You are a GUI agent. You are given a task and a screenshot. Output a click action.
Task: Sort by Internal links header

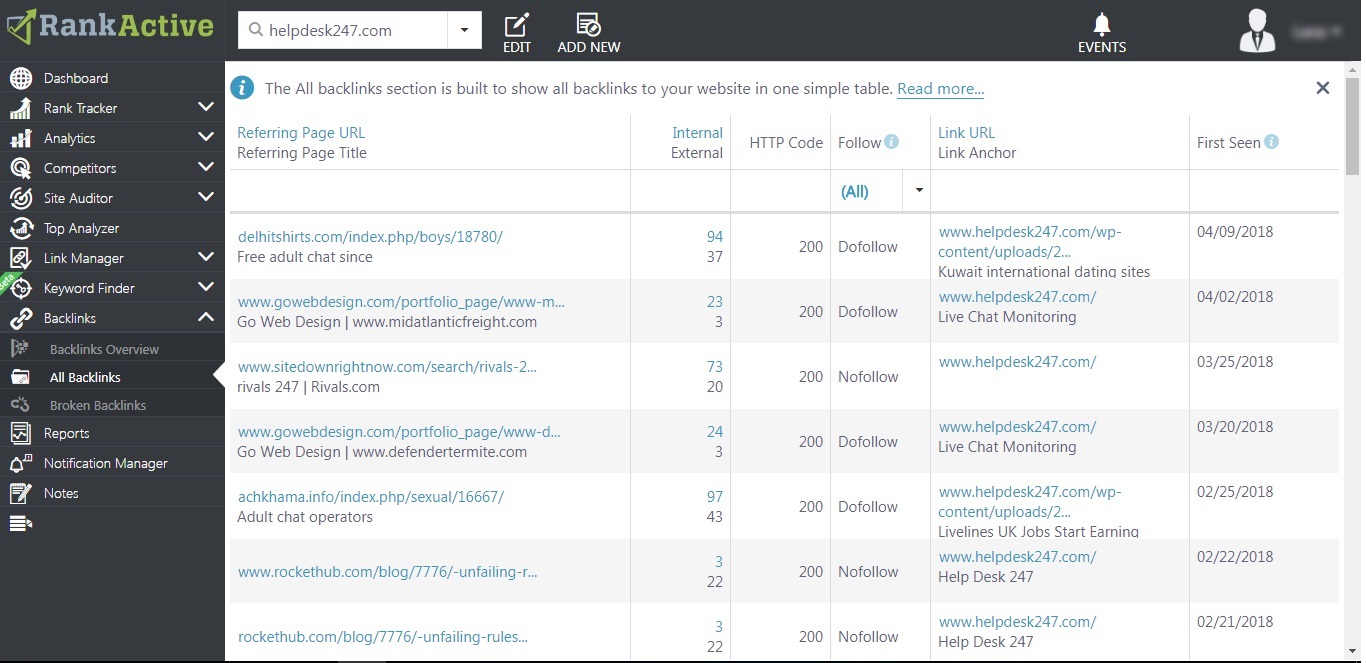pyautogui.click(x=697, y=132)
